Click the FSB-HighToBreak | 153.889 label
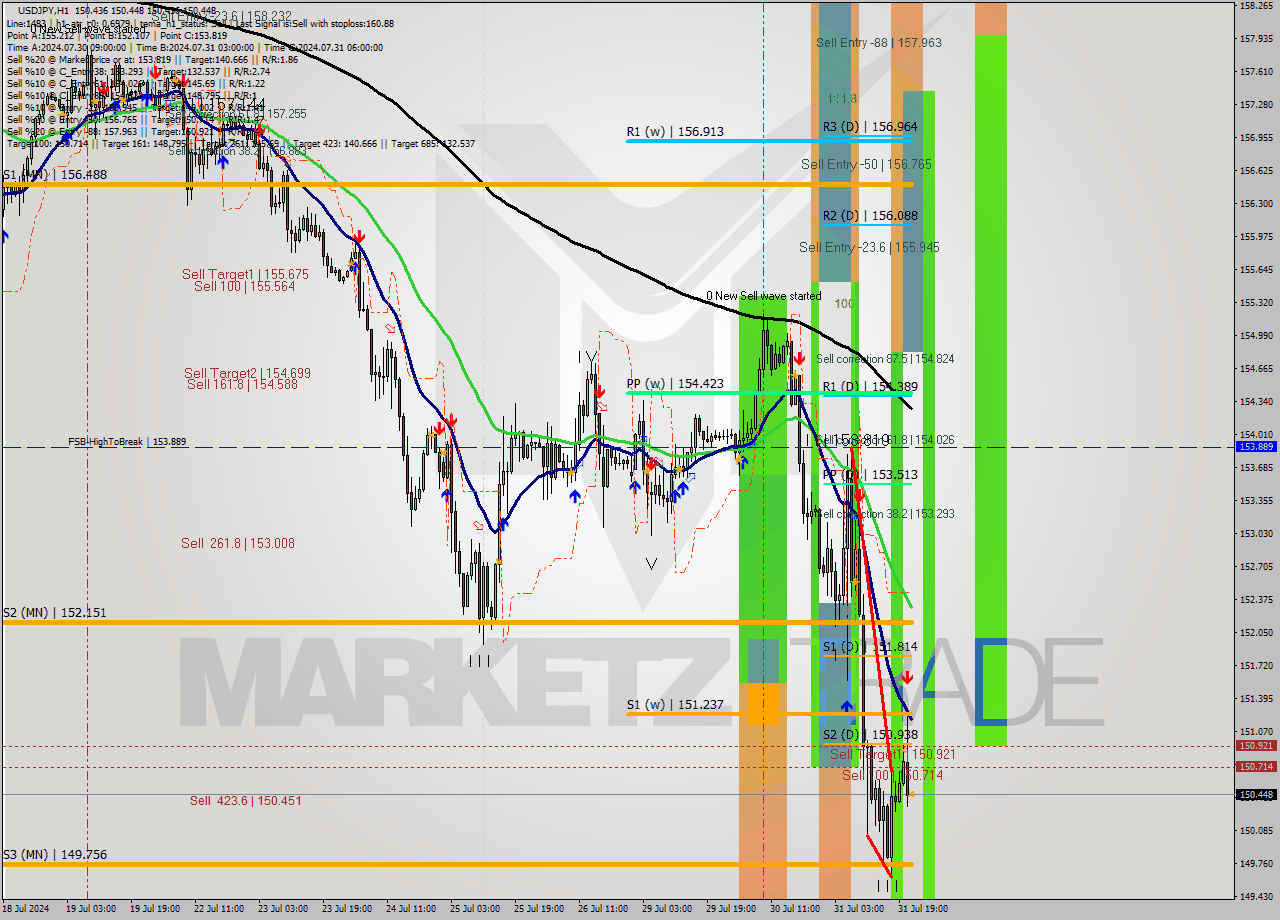The image size is (1280, 920). tap(127, 441)
